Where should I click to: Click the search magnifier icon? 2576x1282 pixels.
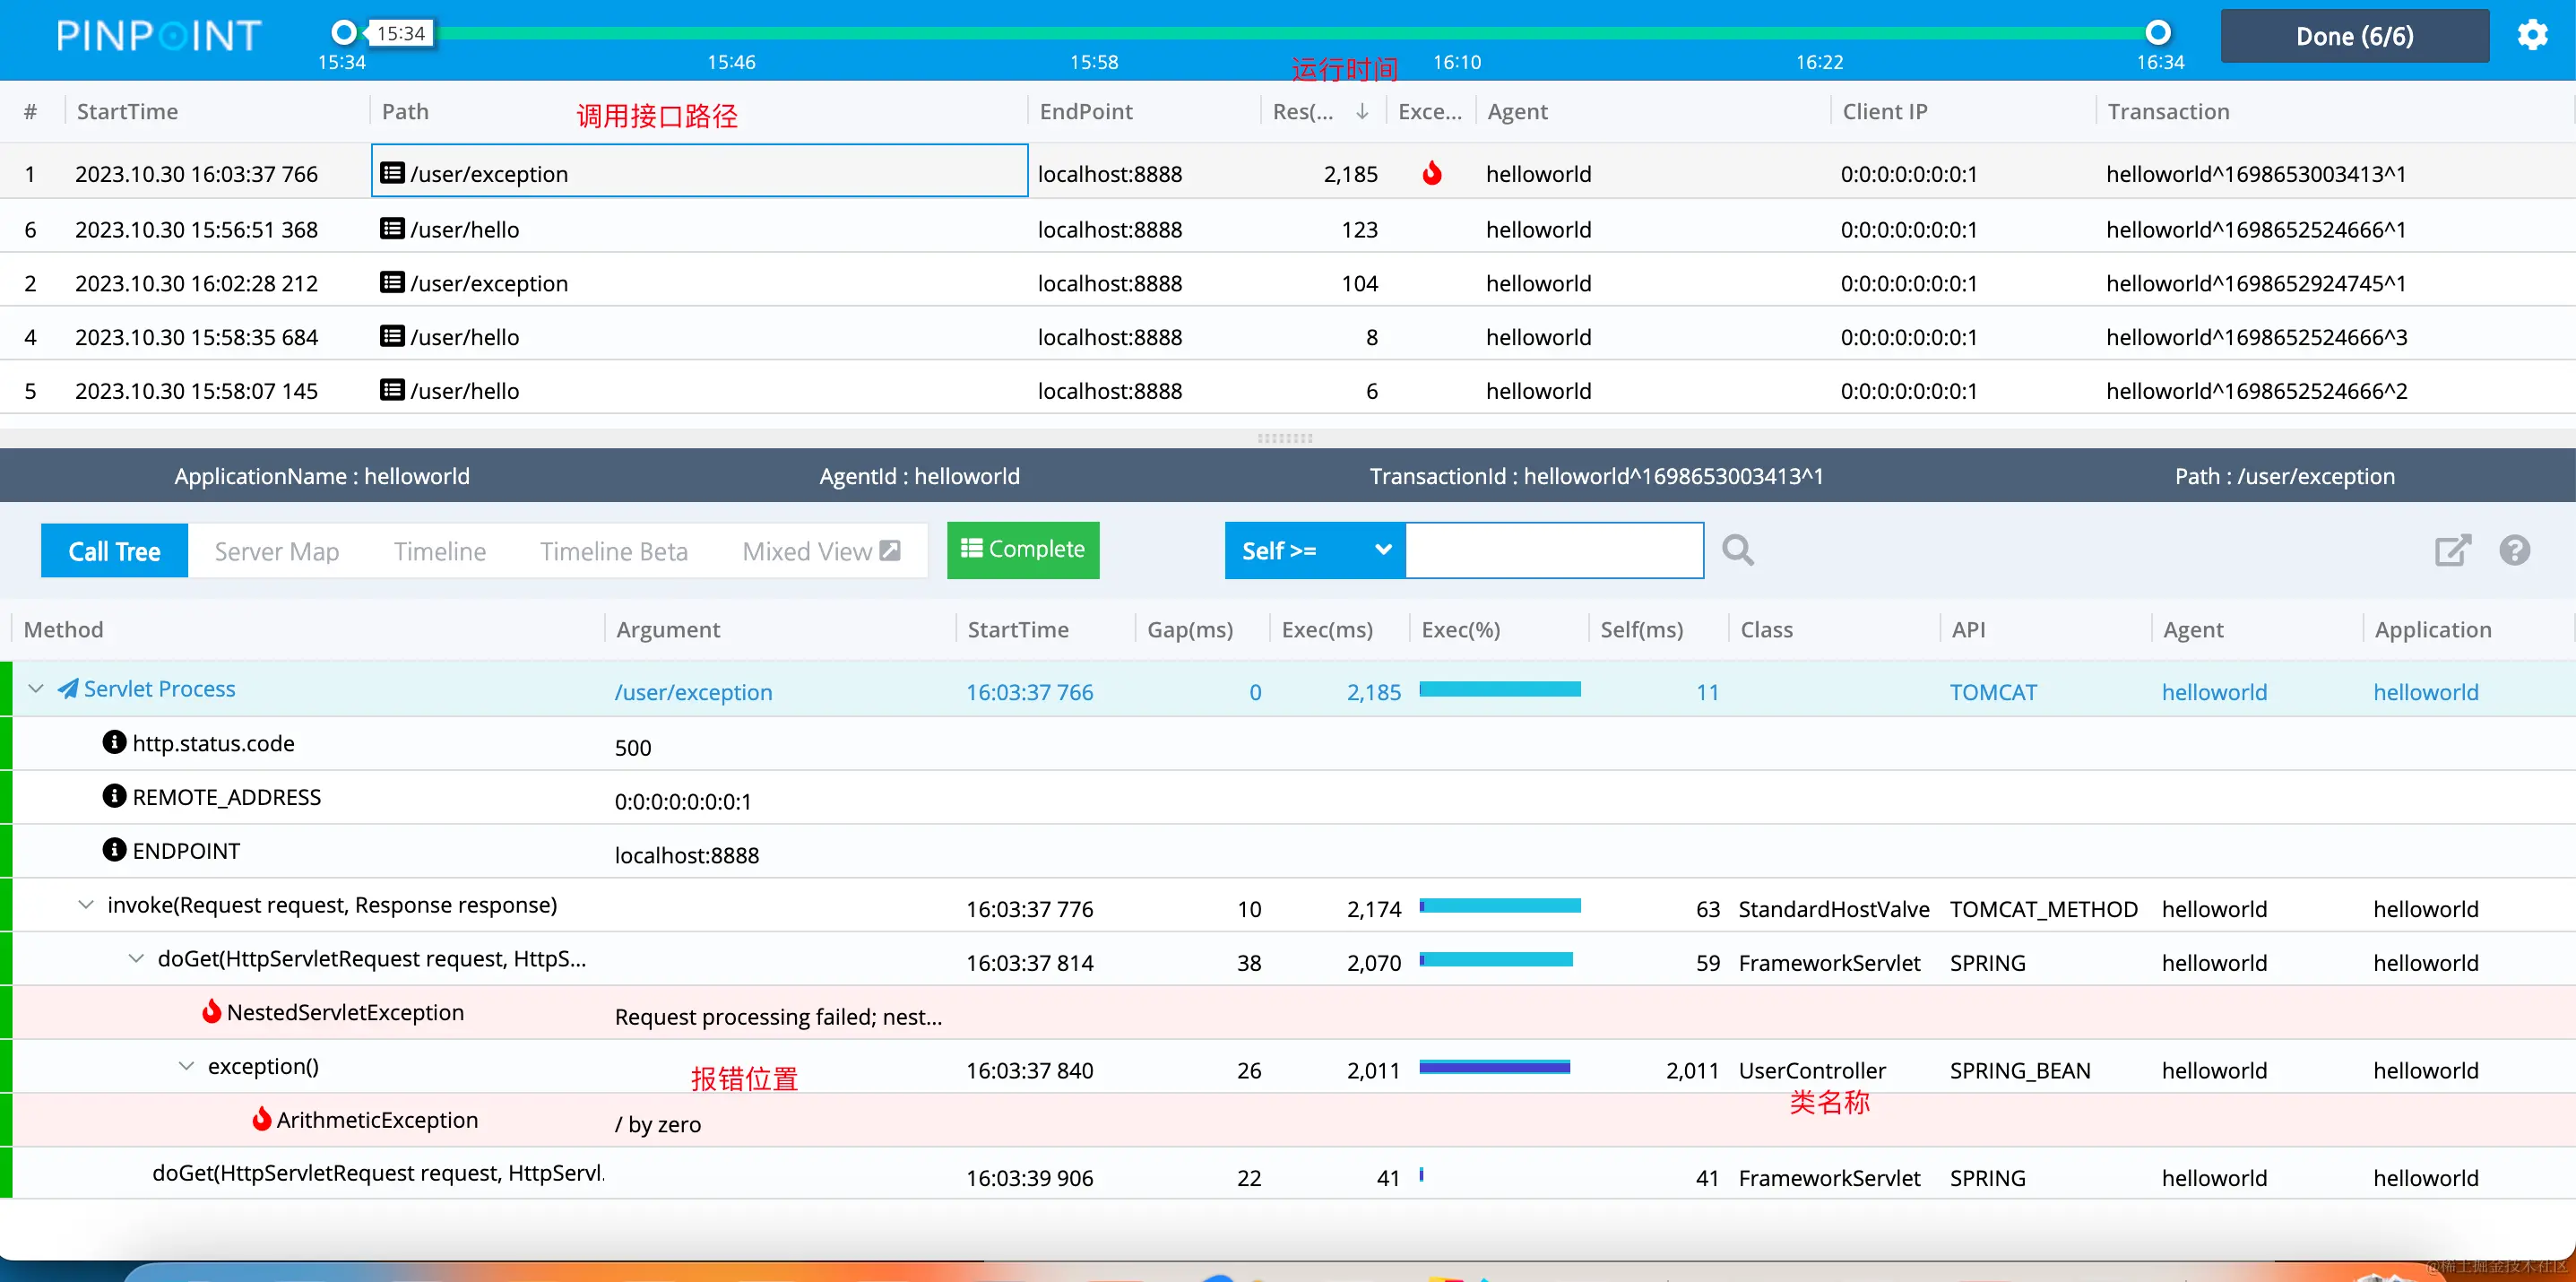pos(1737,550)
